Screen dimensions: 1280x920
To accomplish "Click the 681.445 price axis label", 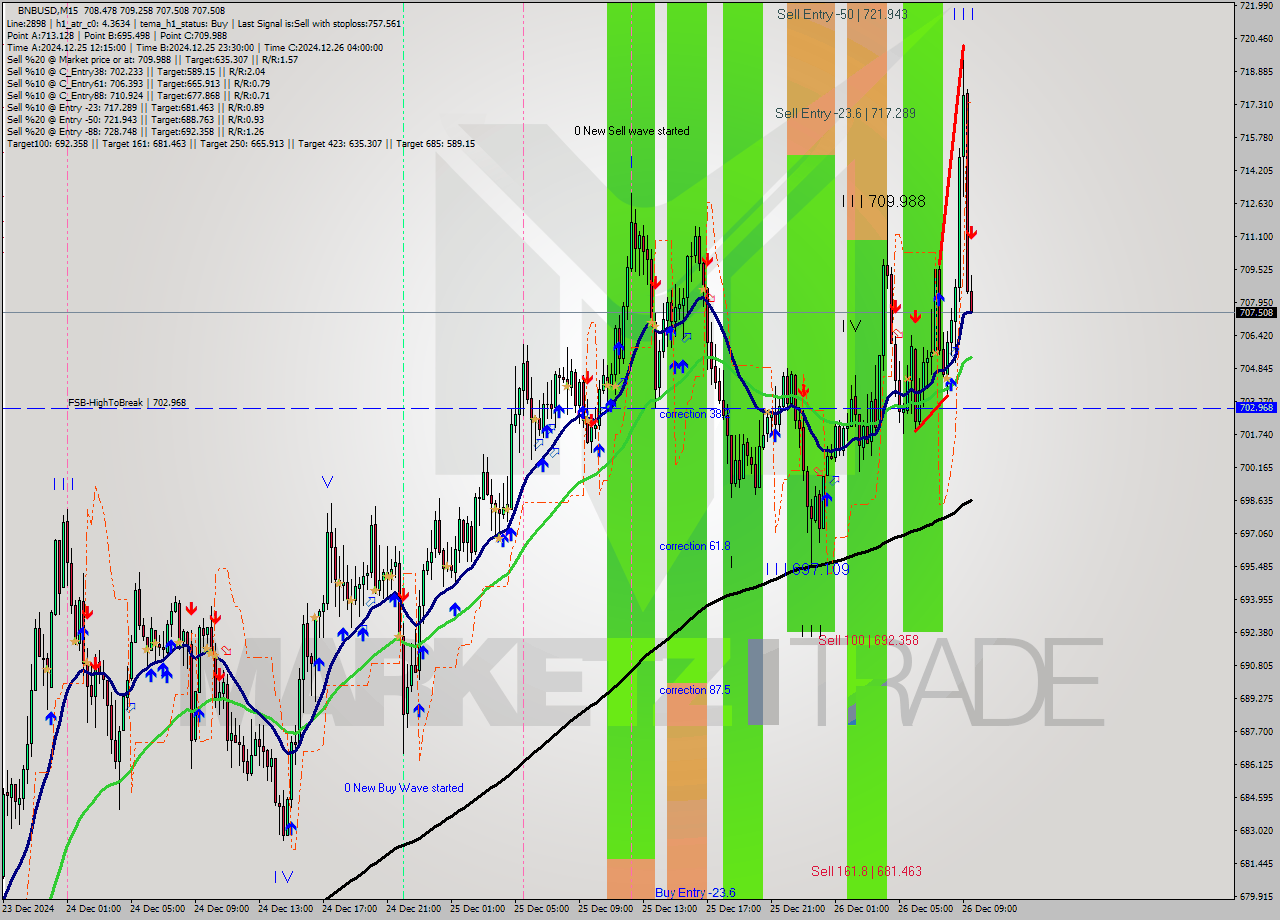I will point(1256,864).
